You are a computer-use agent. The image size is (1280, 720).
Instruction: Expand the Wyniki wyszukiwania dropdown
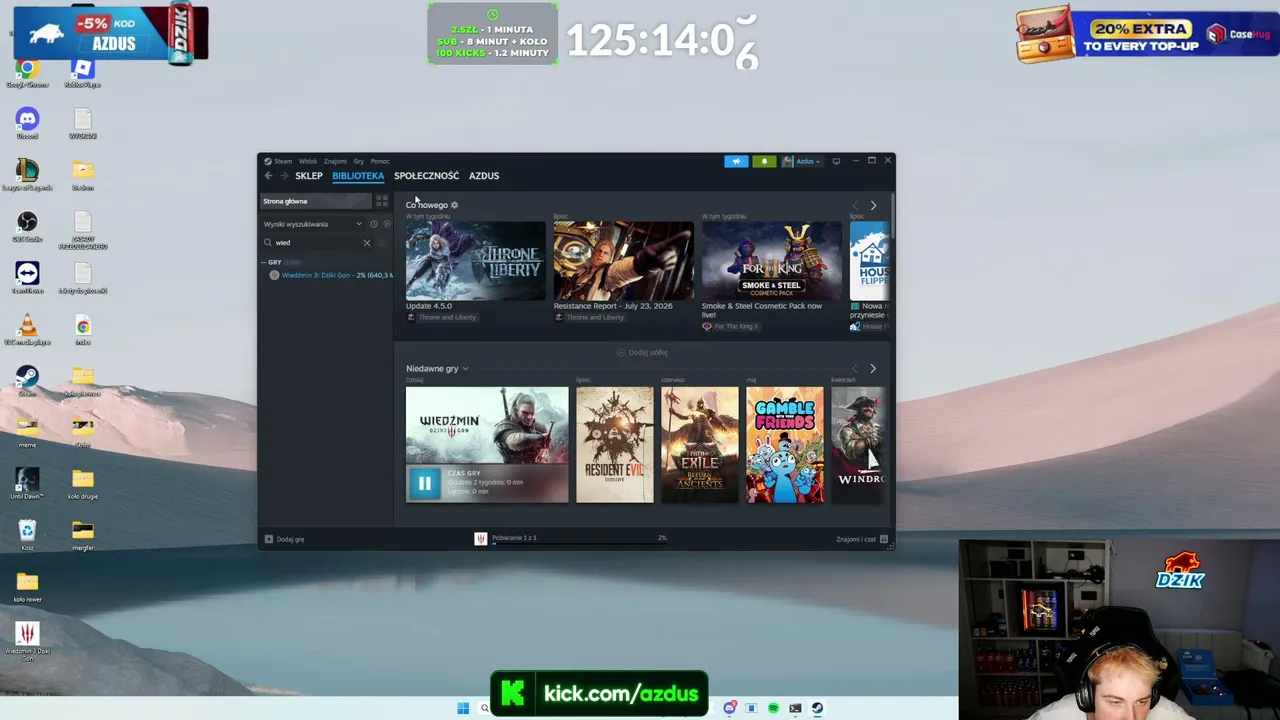pyautogui.click(x=313, y=224)
